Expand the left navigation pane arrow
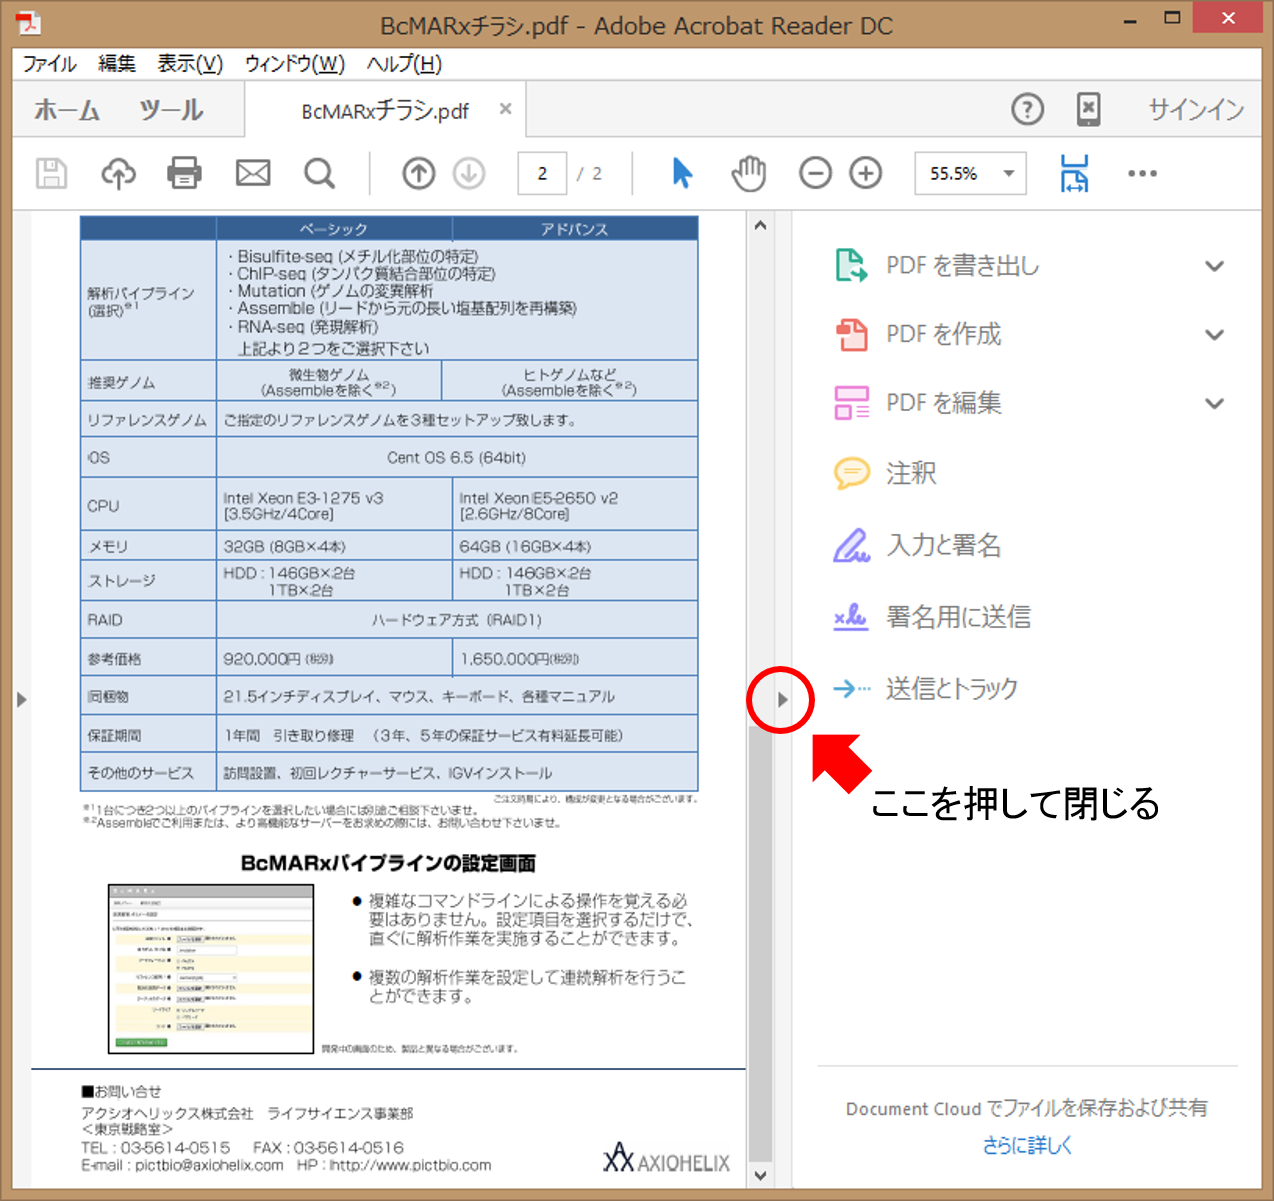The width and height of the screenshot is (1274, 1201). 21,700
